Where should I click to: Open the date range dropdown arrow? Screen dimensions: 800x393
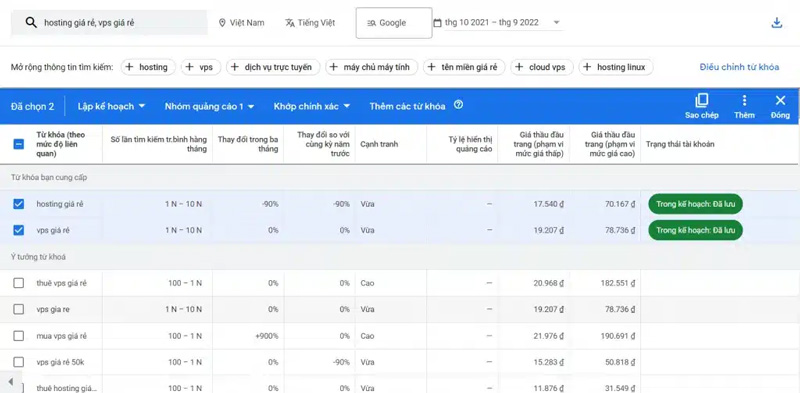557,22
